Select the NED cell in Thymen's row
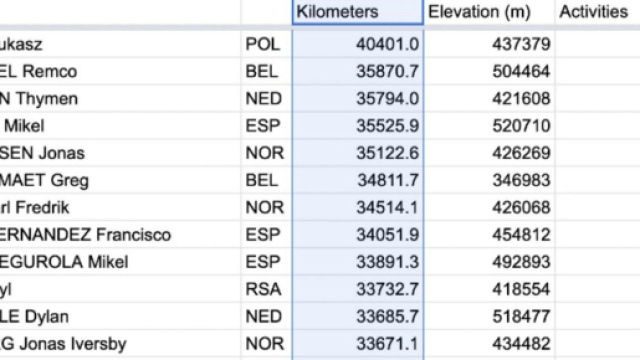The height and width of the screenshot is (360, 640). click(267, 99)
